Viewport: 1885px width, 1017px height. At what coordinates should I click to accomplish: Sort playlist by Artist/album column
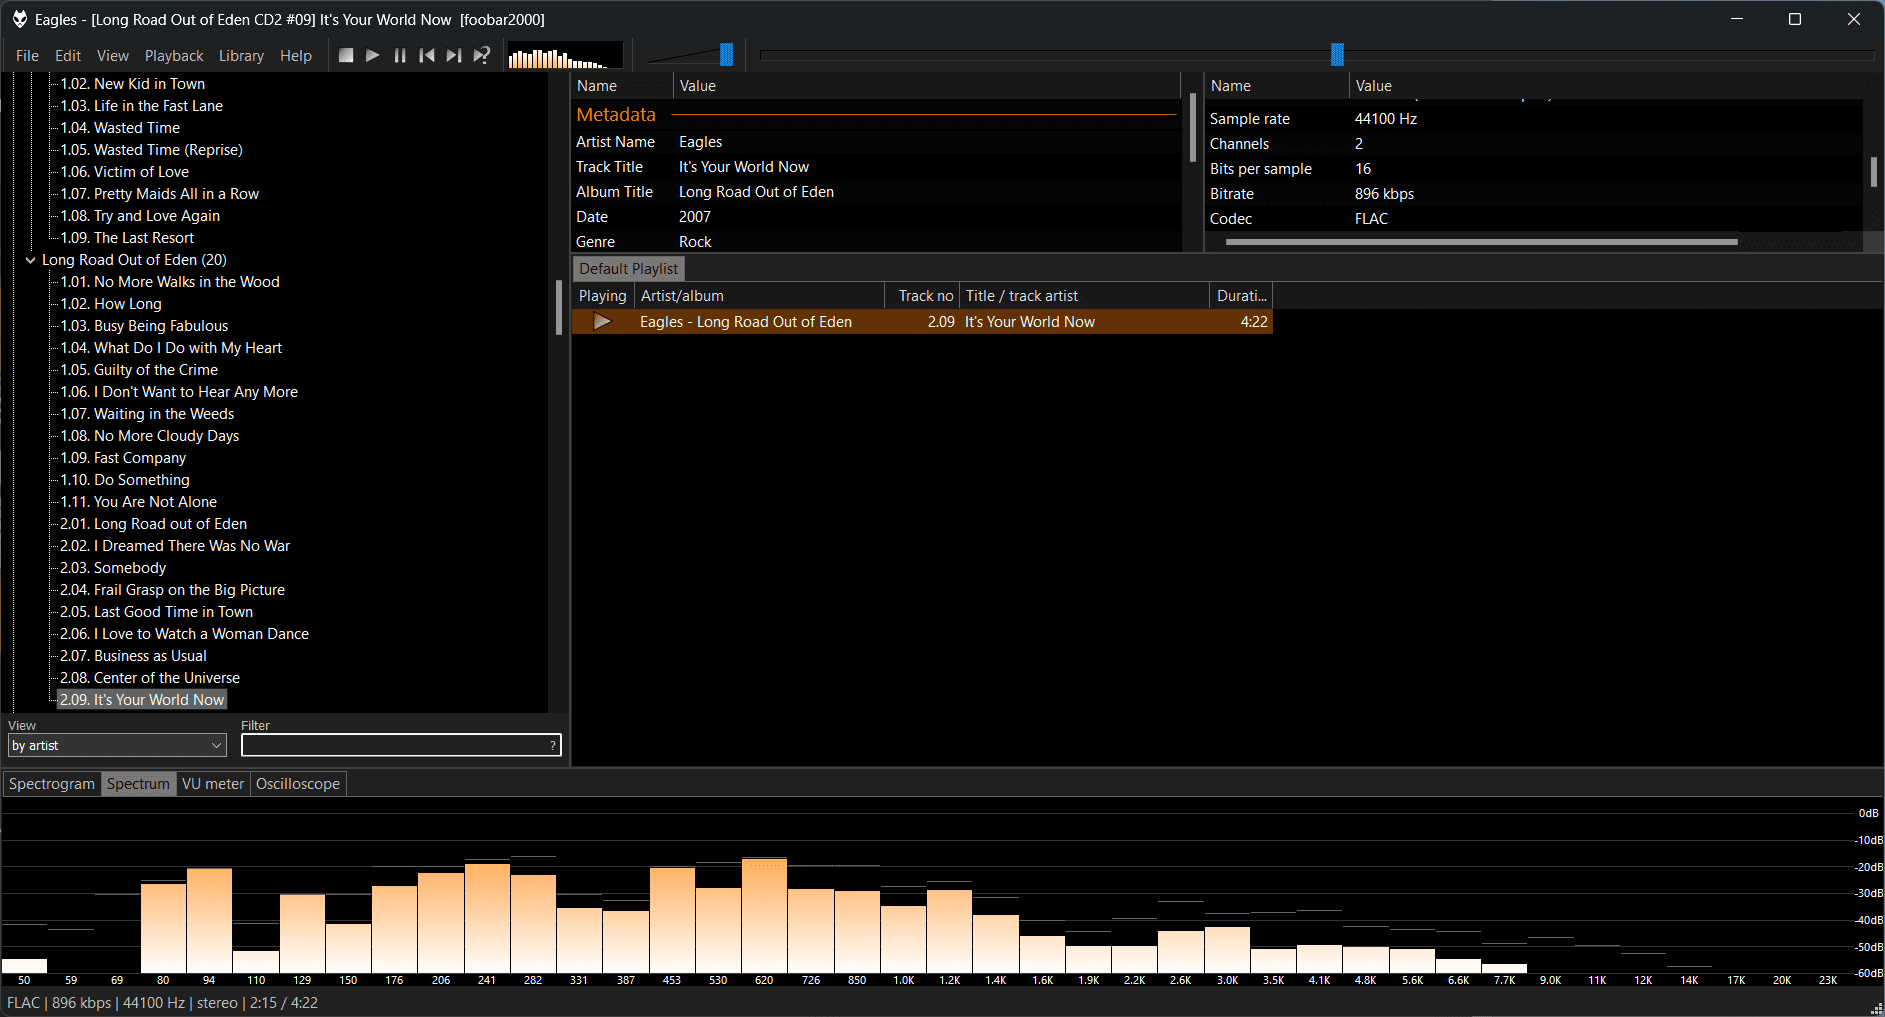[760, 296]
